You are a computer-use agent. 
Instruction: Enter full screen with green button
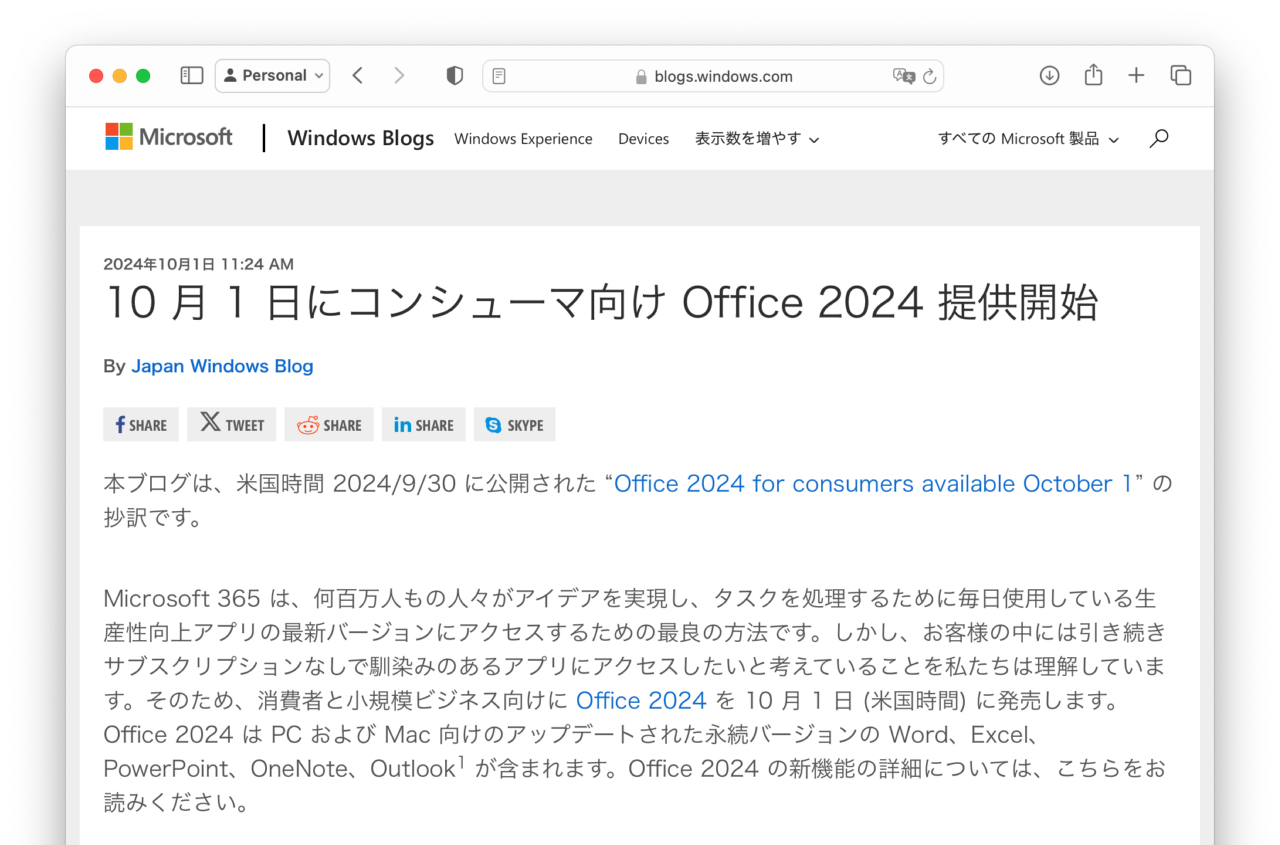pyautogui.click(x=143, y=76)
